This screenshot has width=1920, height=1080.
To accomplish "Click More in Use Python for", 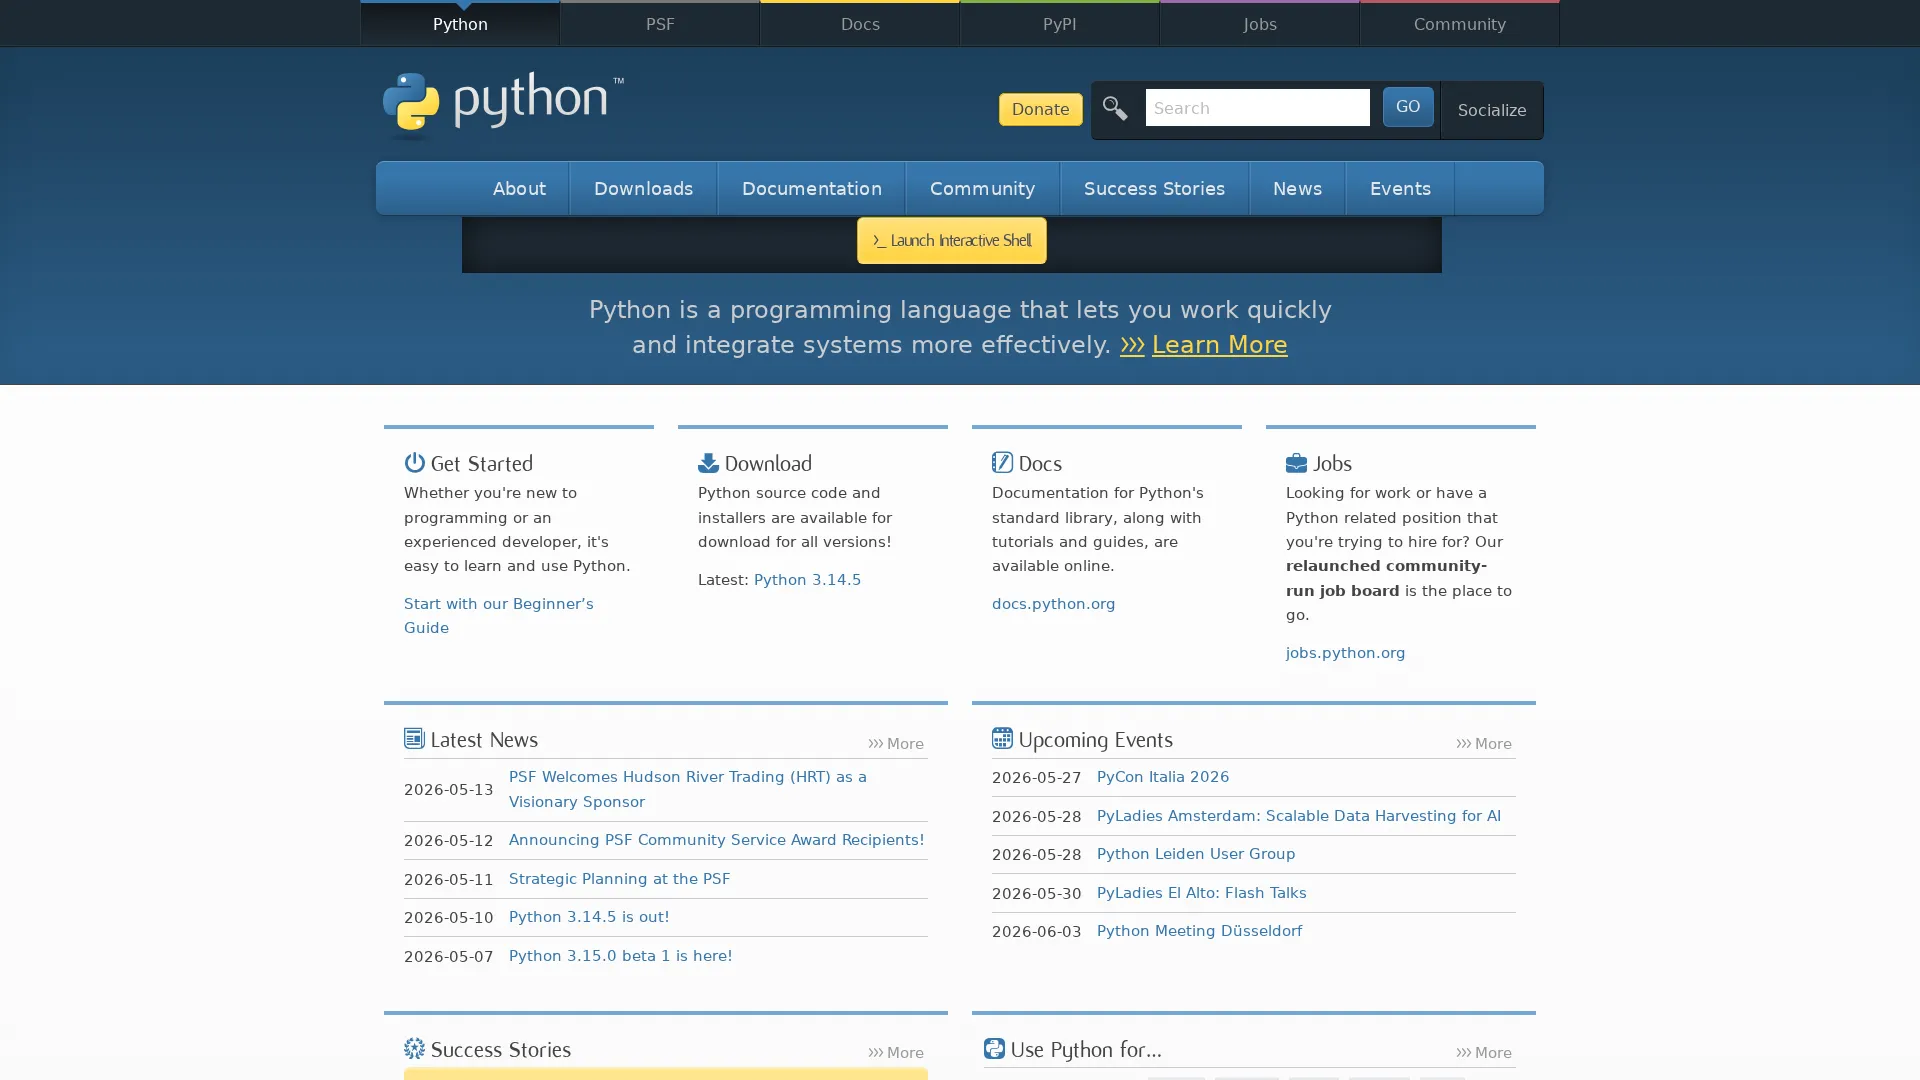I will pyautogui.click(x=1483, y=1053).
